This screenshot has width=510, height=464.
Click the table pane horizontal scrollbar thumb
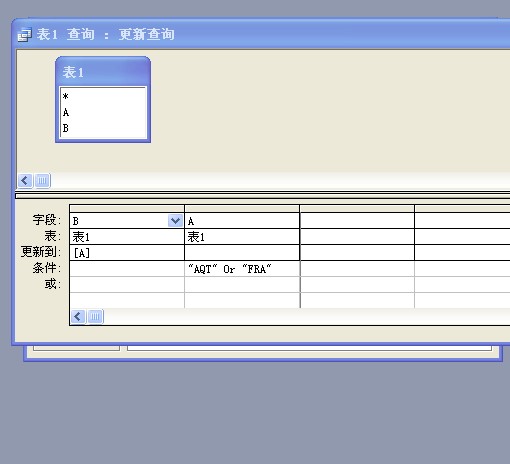pyautogui.click(x=42, y=181)
